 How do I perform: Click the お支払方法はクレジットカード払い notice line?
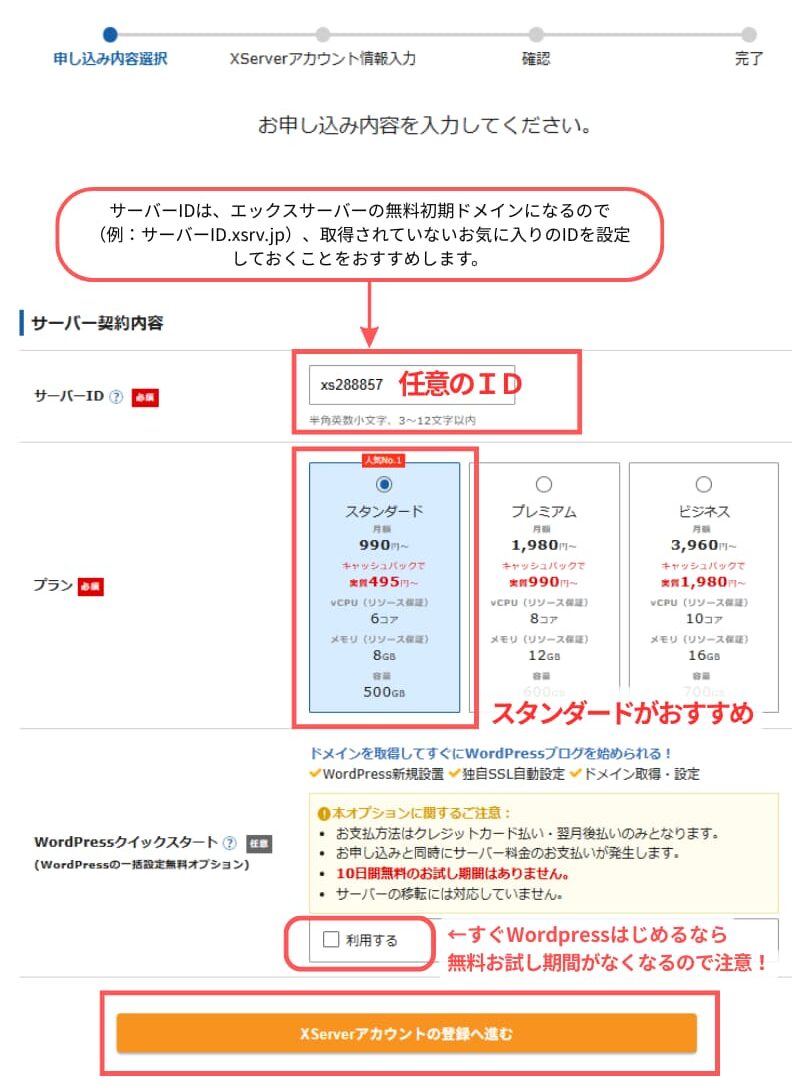coord(528,833)
